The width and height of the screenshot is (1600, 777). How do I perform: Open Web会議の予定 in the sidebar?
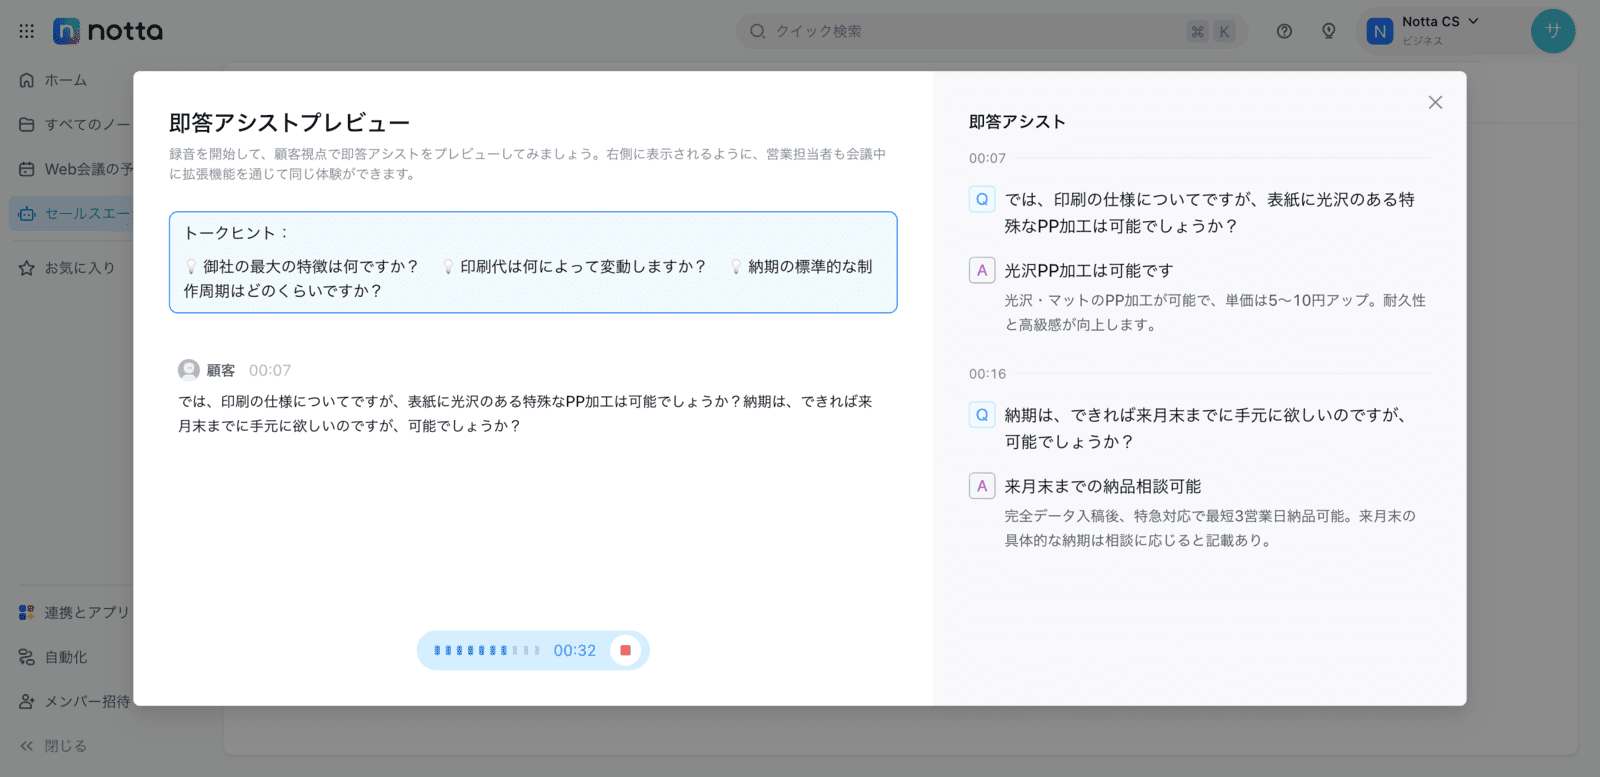[x=75, y=169]
